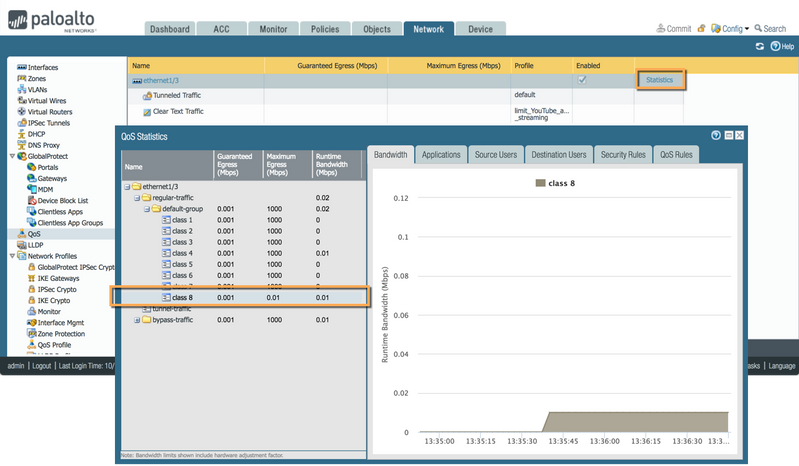
Task: Open DHCP from the Network sidebar
Action: pyautogui.click(x=36, y=134)
